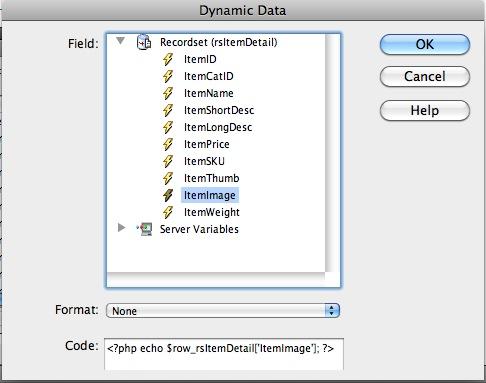Click the lightning icon beside ItemCatID
This screenshot has width=486, height=383.
coord(168,76)
